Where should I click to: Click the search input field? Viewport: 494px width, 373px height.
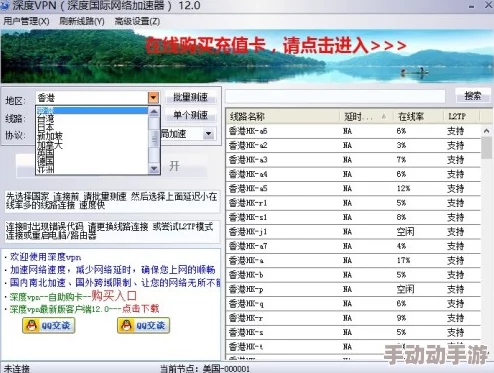click(x=335, y=97)
